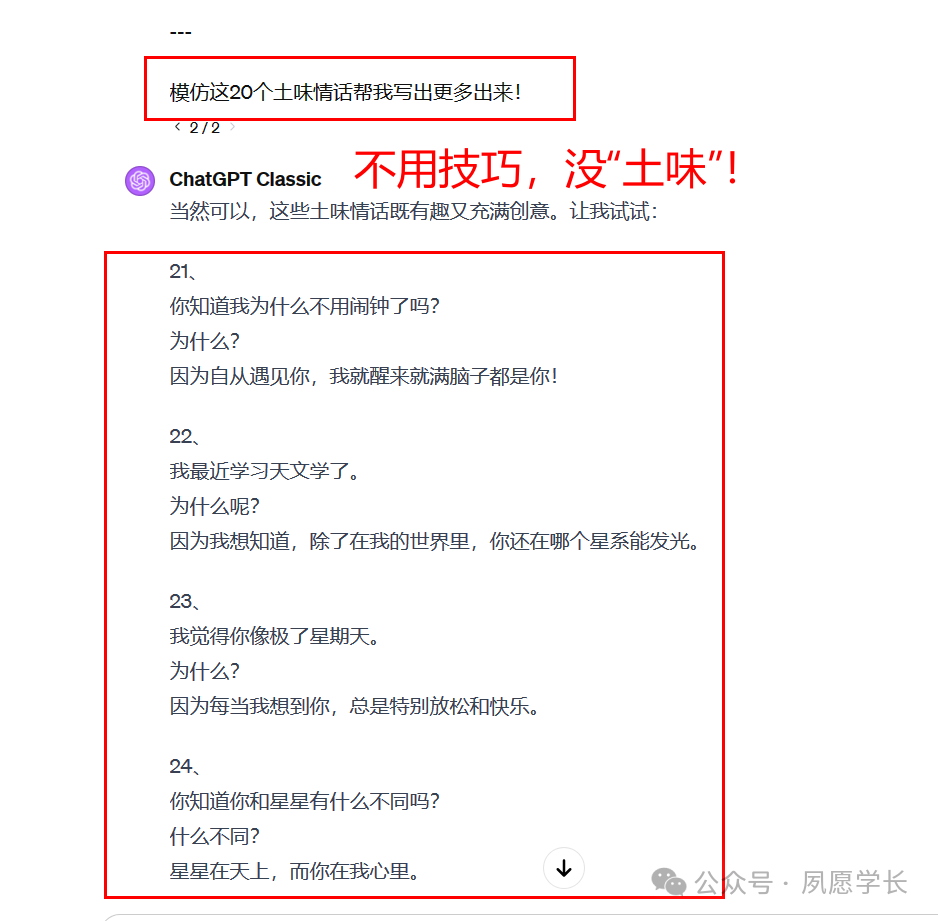Click the 公众号 凤愿学长 watermark text
Viewport: 938px width, 921px height.
coord(801,883)
